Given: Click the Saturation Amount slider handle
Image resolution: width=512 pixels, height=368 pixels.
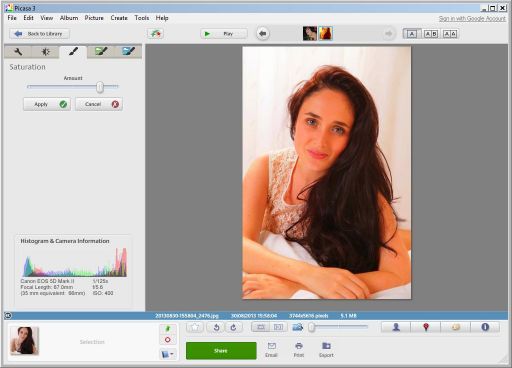Looking at the screenshot, I should [x=100, y=87].
